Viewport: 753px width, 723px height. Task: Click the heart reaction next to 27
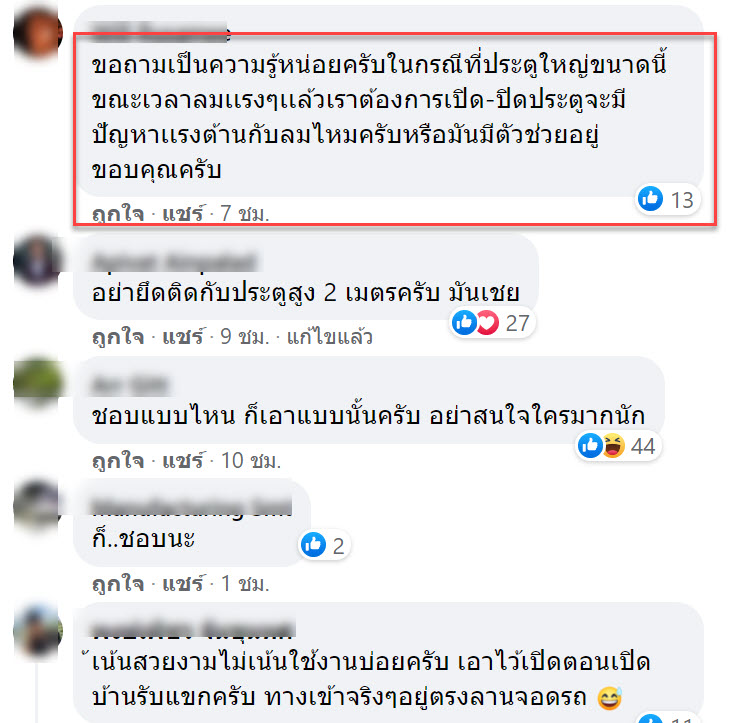coord(487,323)
